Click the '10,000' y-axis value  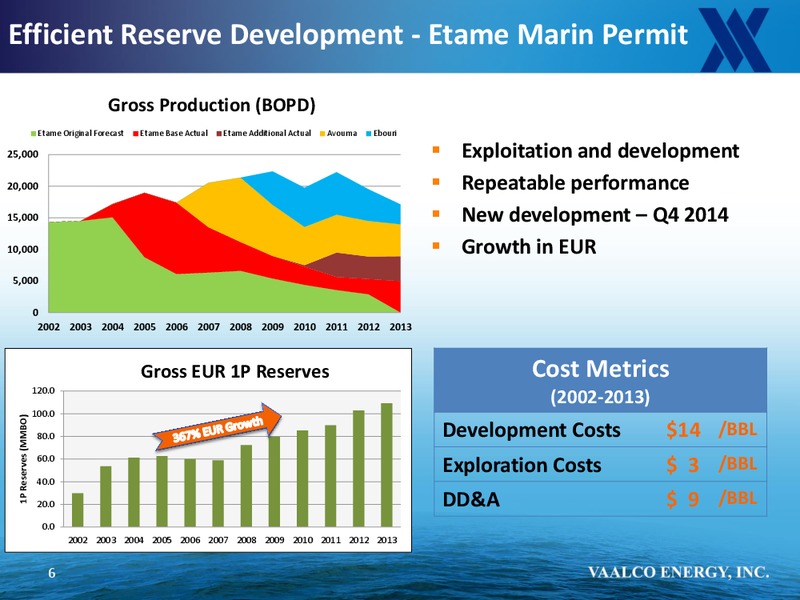point(22,249)
